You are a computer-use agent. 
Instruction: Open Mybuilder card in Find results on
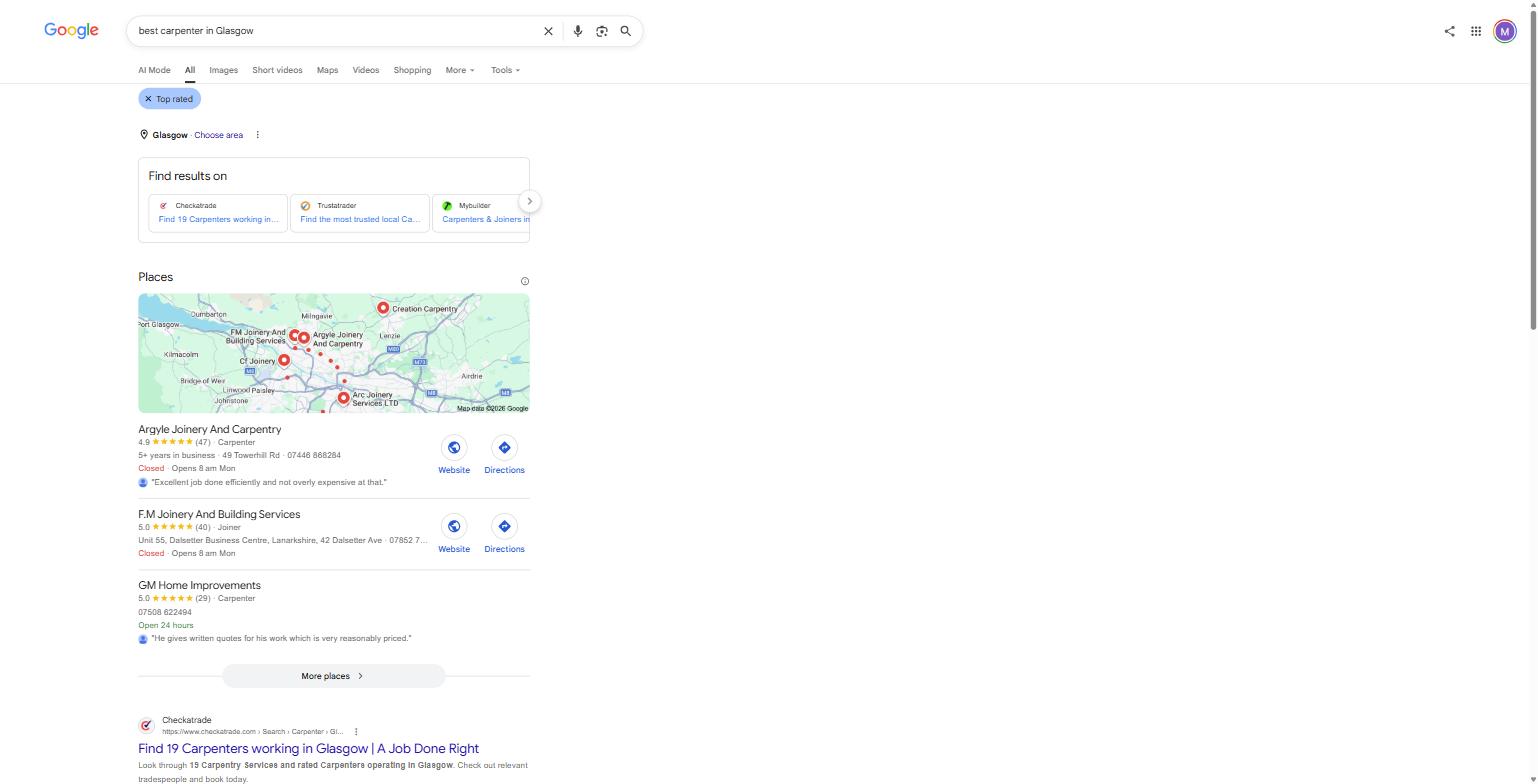point(481,213)
